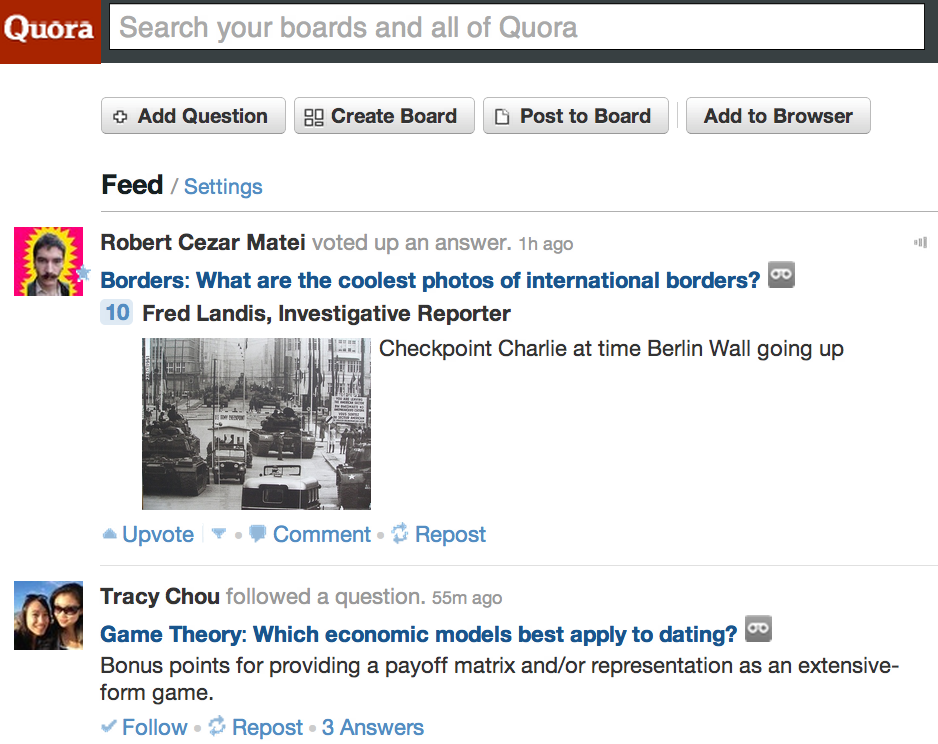The width and height of the screenshot is (938, 744).
Task: Click the glasses icon beside the Borders question
Action: 781,275
